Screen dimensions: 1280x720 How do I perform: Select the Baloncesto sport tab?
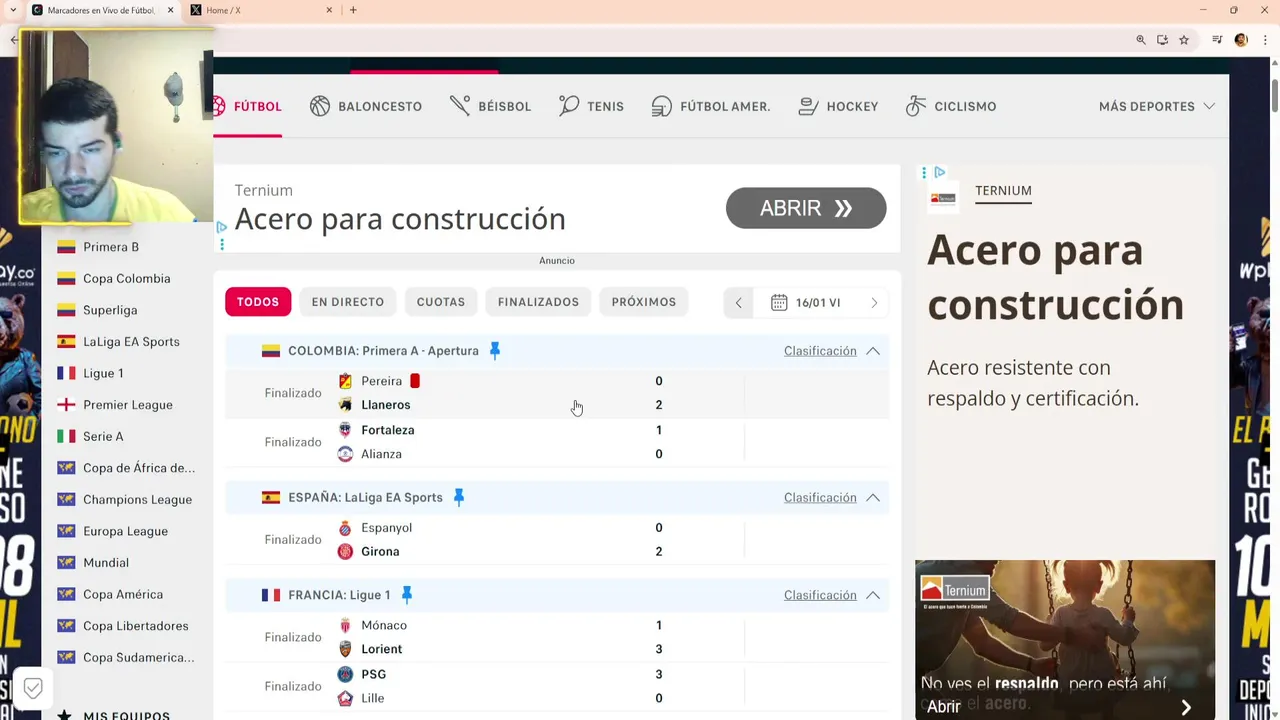(366, 106)
